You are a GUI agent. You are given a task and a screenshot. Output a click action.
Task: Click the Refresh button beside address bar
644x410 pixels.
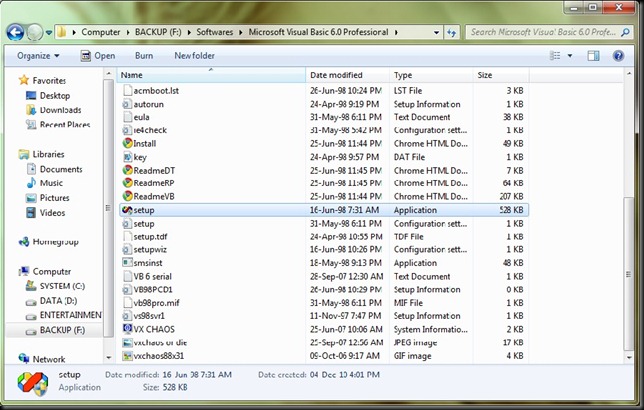[x=451, y=32]
